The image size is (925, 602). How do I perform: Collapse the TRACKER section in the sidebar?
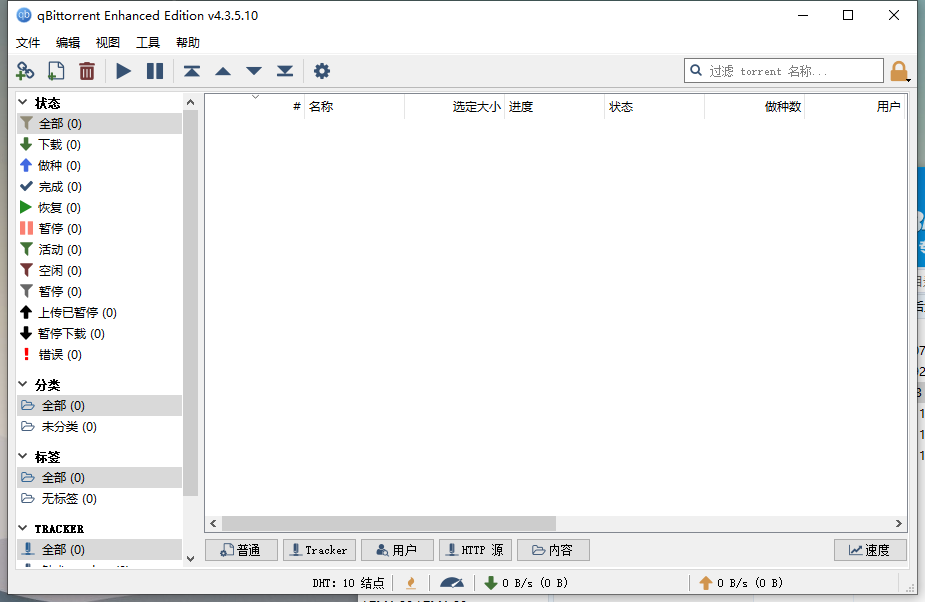tap(22, 528)
